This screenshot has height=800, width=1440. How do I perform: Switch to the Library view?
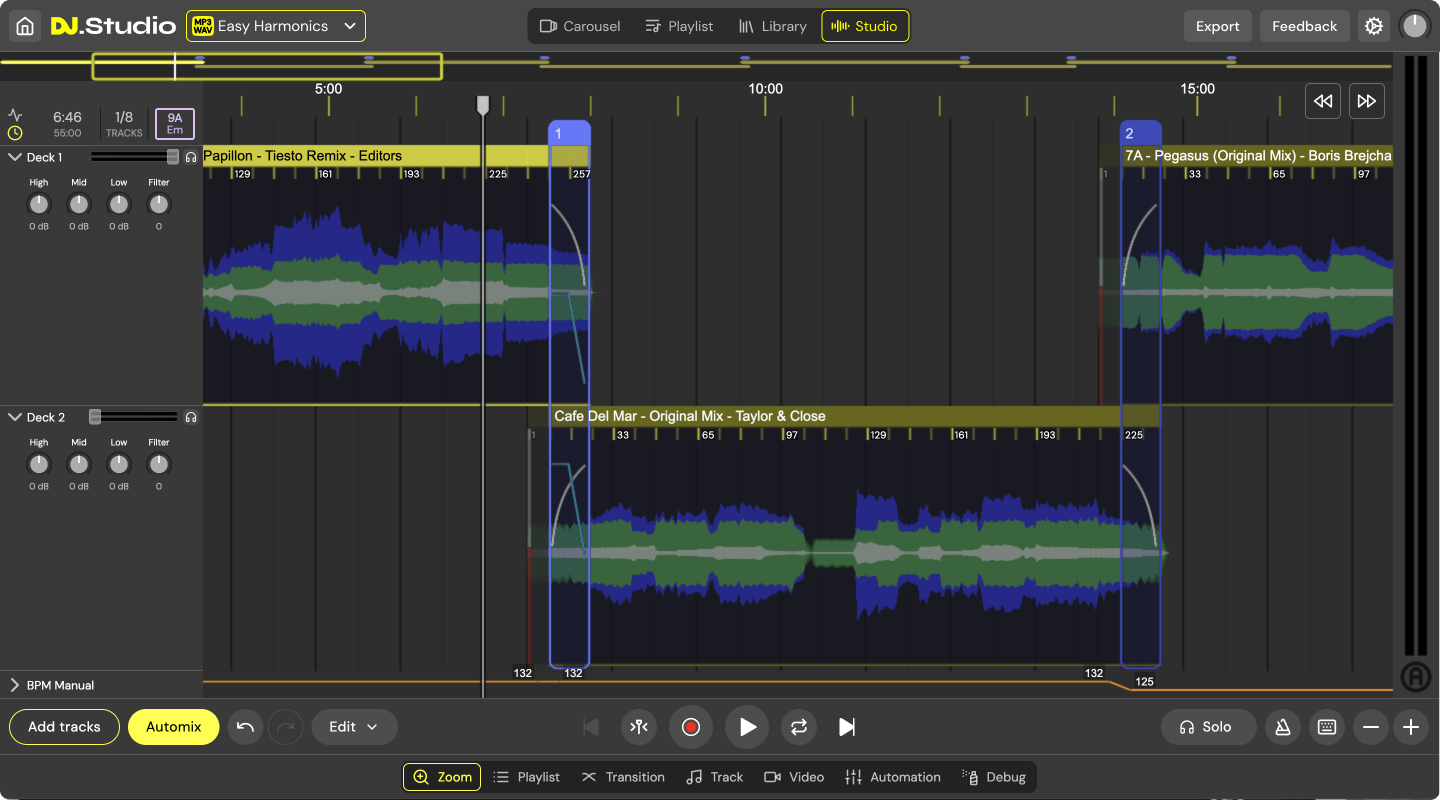[772, 26]
